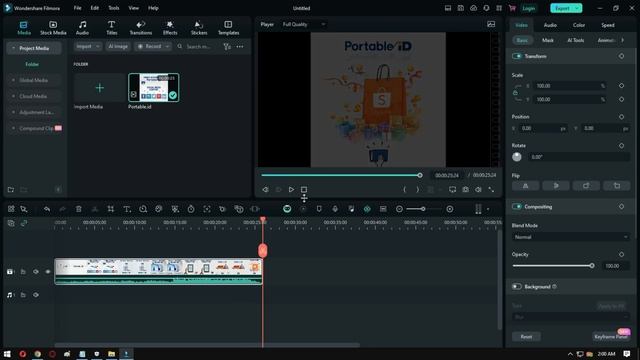Expand the Compound Clip item

pyautogui.click(x=13, y=128)
